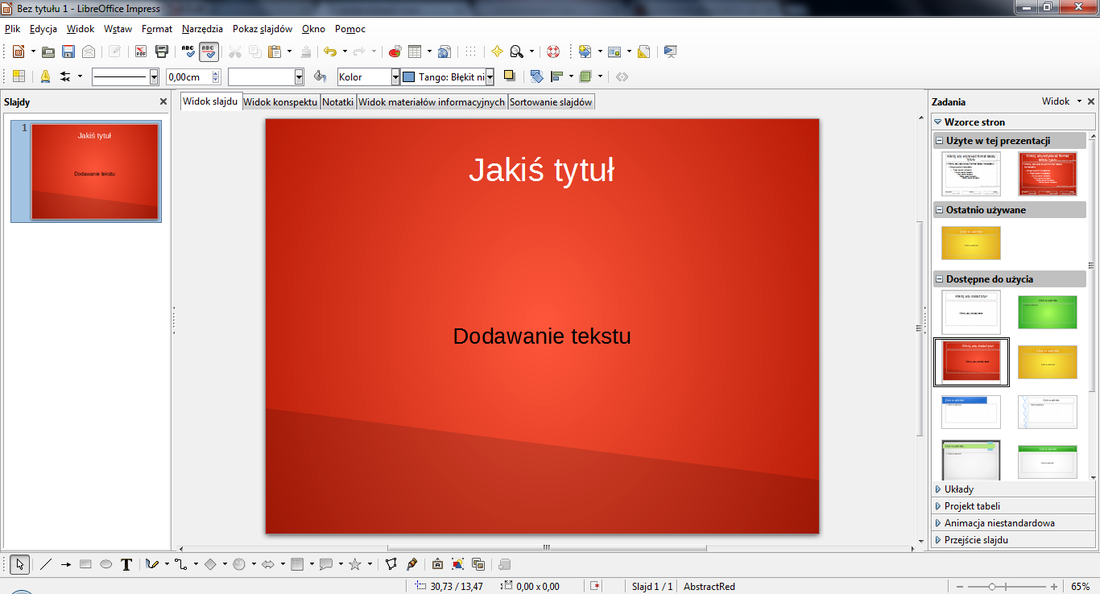Click the line width field 0,00cm
Viewport: 1100px width, 594px height.
(188, 77)
